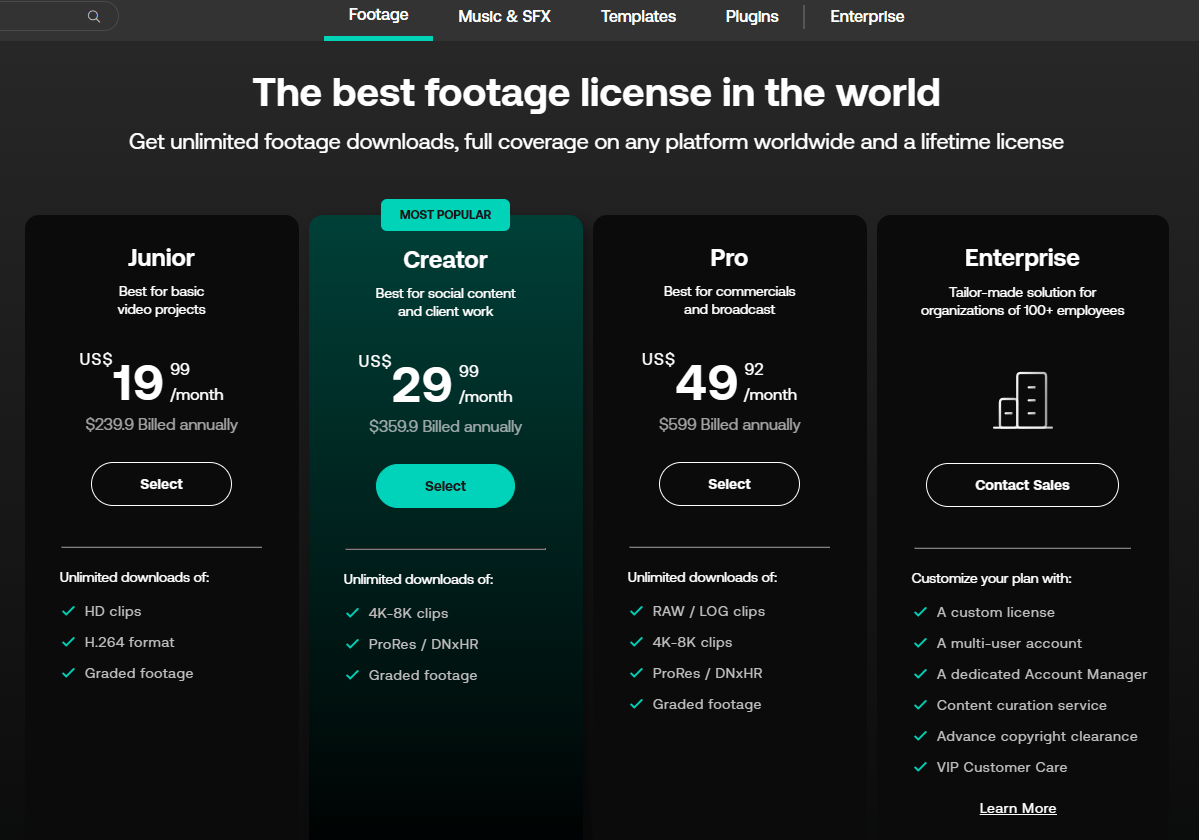The width and height of the screenshot is (1199, 840).
Task: Click checkmark beside A dedicated Account Manager
Action: pos(921,674)
